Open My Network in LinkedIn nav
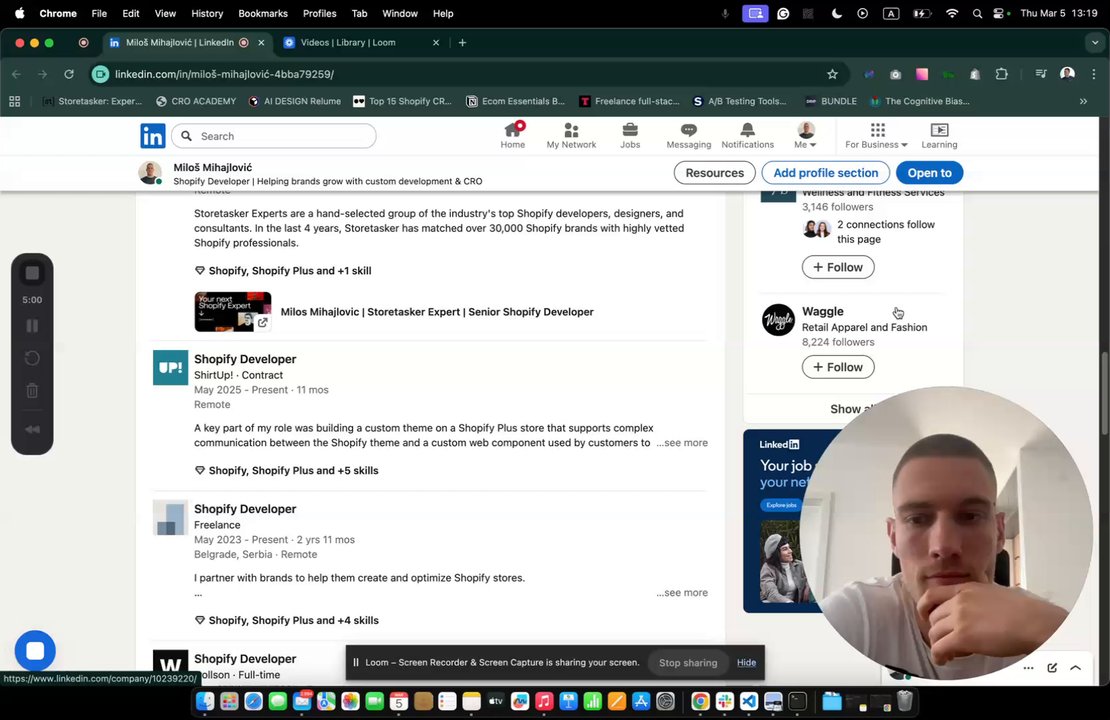The image size is (1110, 720). coord(571,135)
